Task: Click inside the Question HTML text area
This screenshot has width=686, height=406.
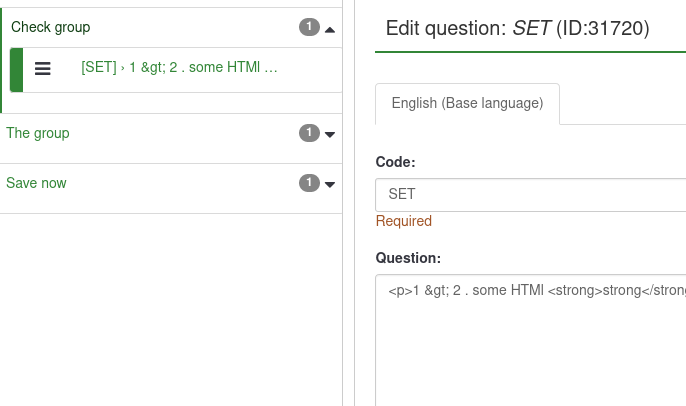Action: (530, 340)
